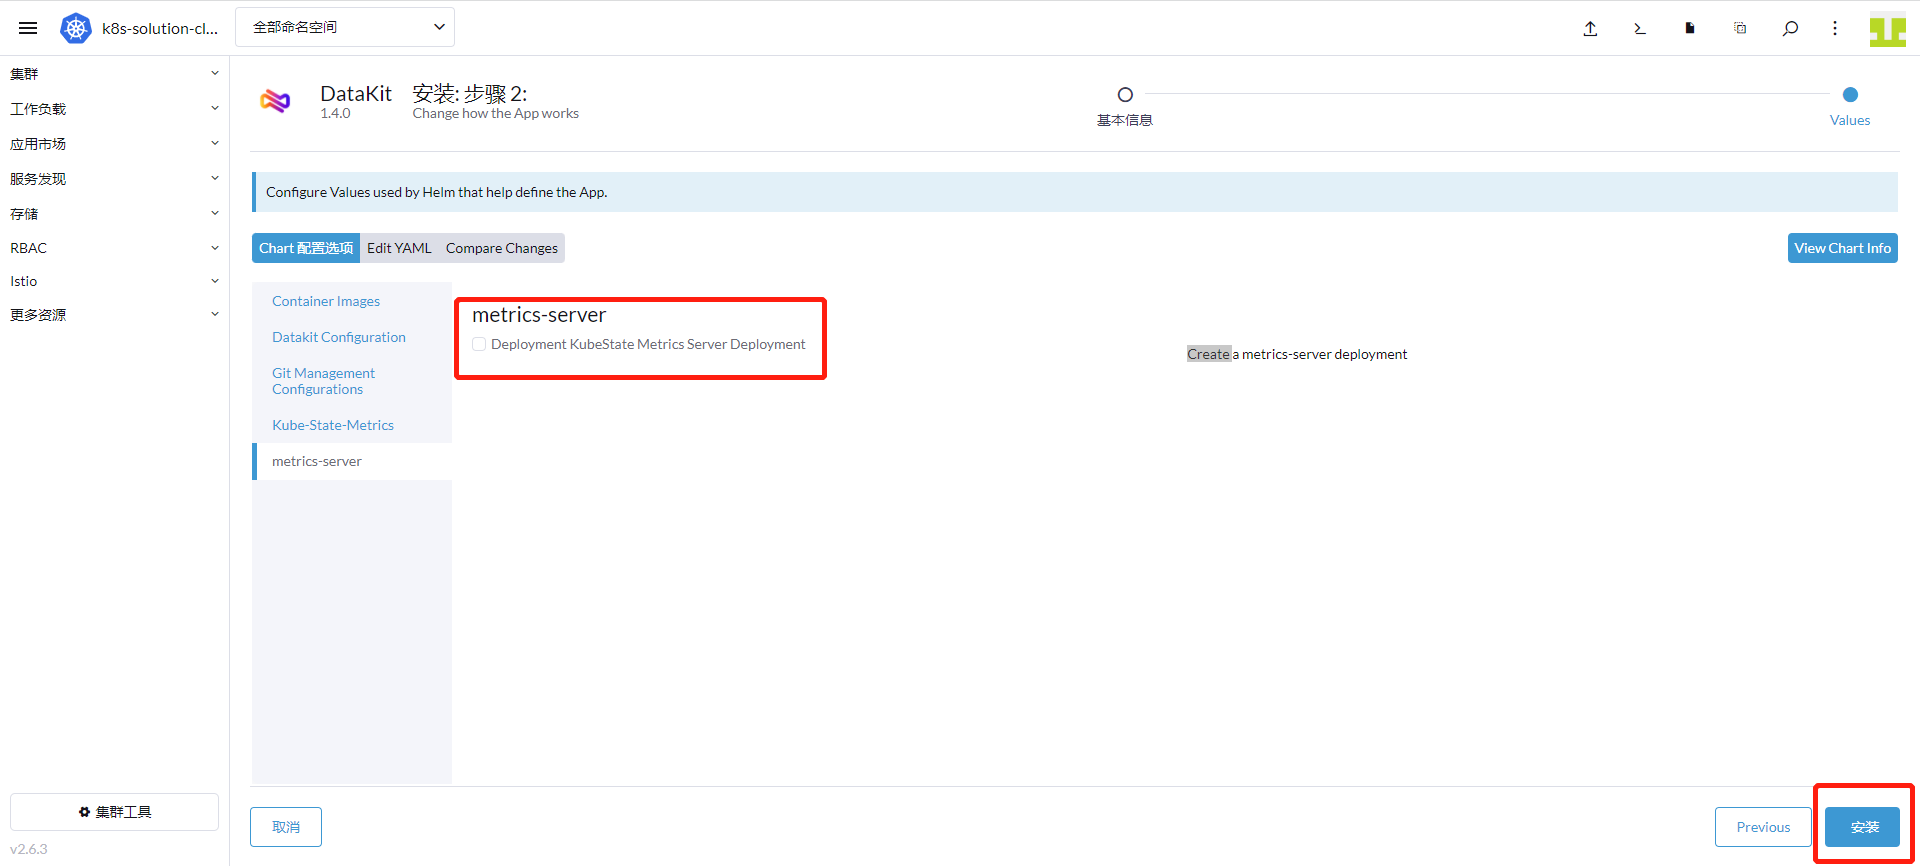Click the 基本信息 step circle

click(x=1125, y=95)
